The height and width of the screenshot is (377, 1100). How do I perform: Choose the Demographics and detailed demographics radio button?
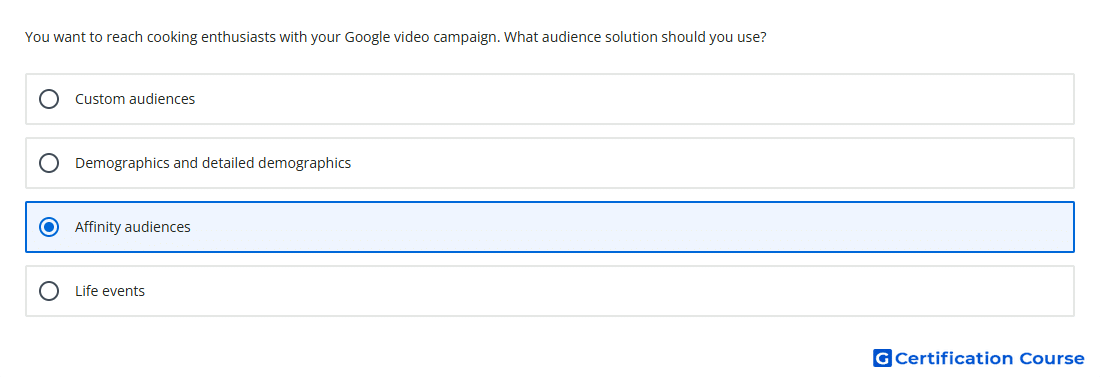tap(49, 163)
